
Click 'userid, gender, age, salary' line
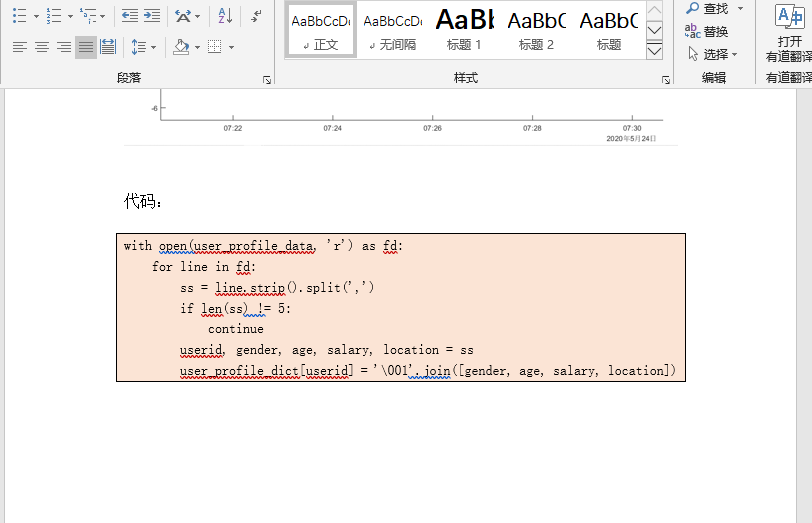(x=326, y=350)
